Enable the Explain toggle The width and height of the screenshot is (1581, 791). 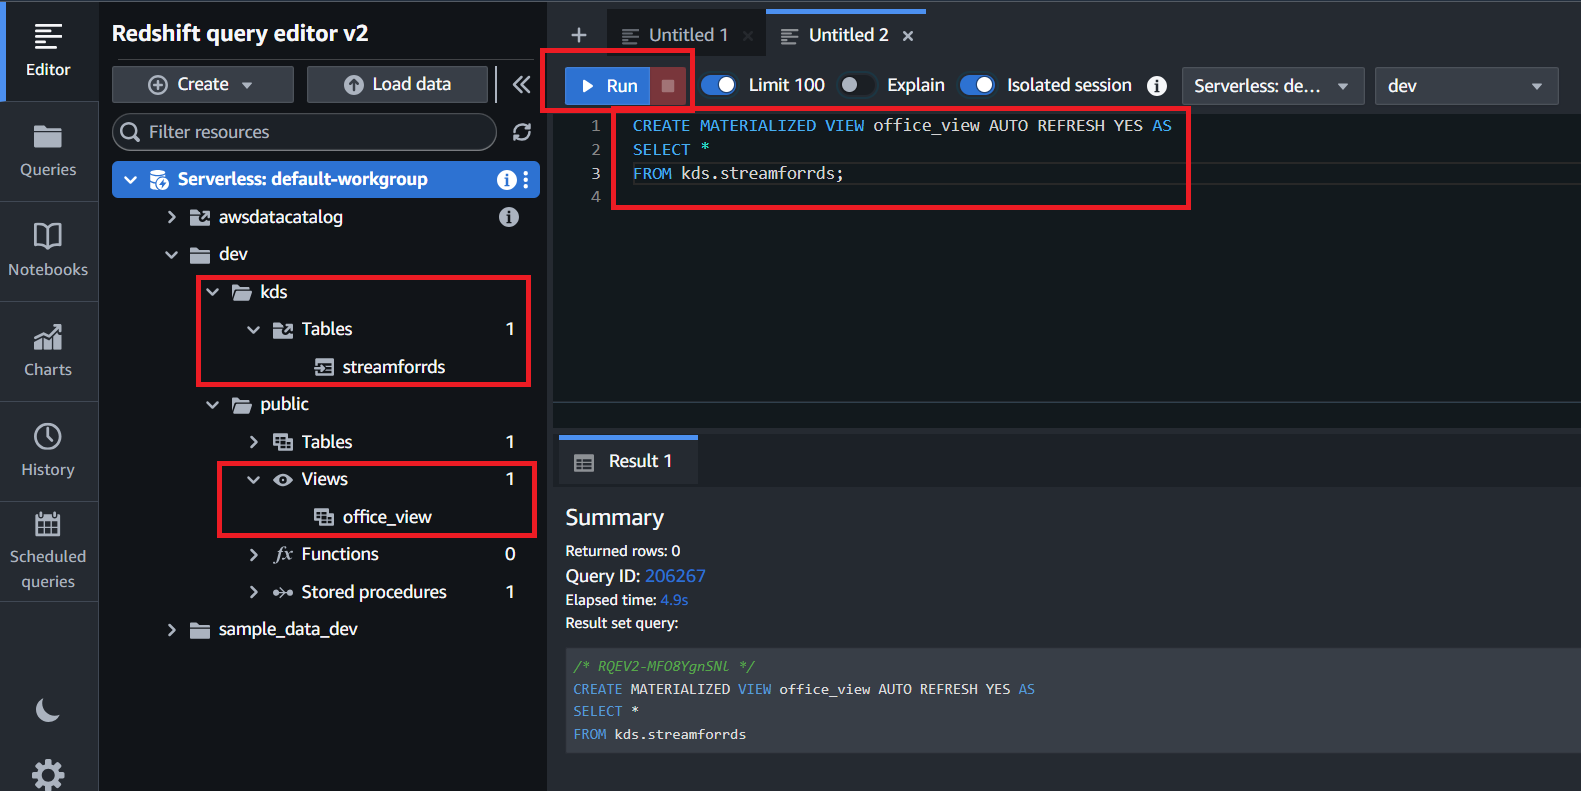857,85
